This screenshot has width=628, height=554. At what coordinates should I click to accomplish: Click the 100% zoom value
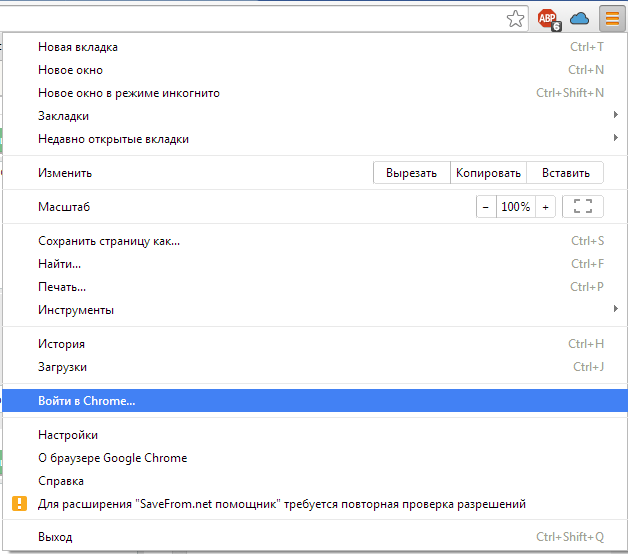tap(515, 207)
